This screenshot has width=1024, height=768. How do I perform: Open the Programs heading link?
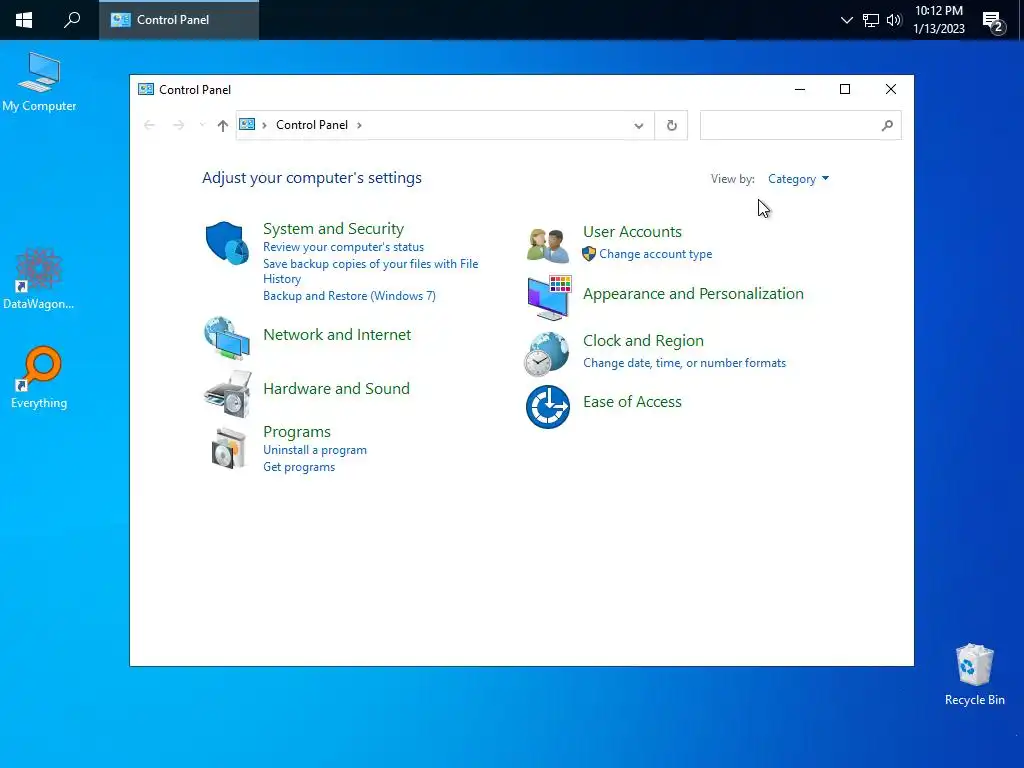tap(296, 432)
